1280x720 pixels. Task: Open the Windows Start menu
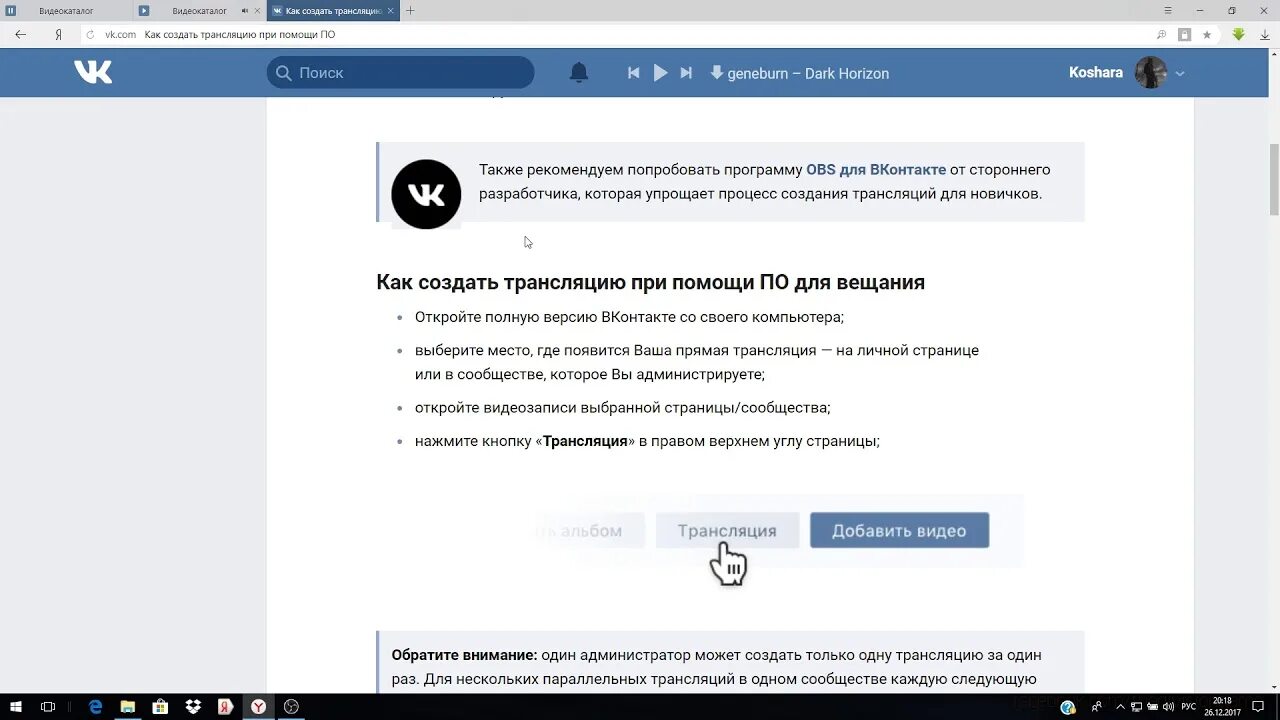click(16, 707)
